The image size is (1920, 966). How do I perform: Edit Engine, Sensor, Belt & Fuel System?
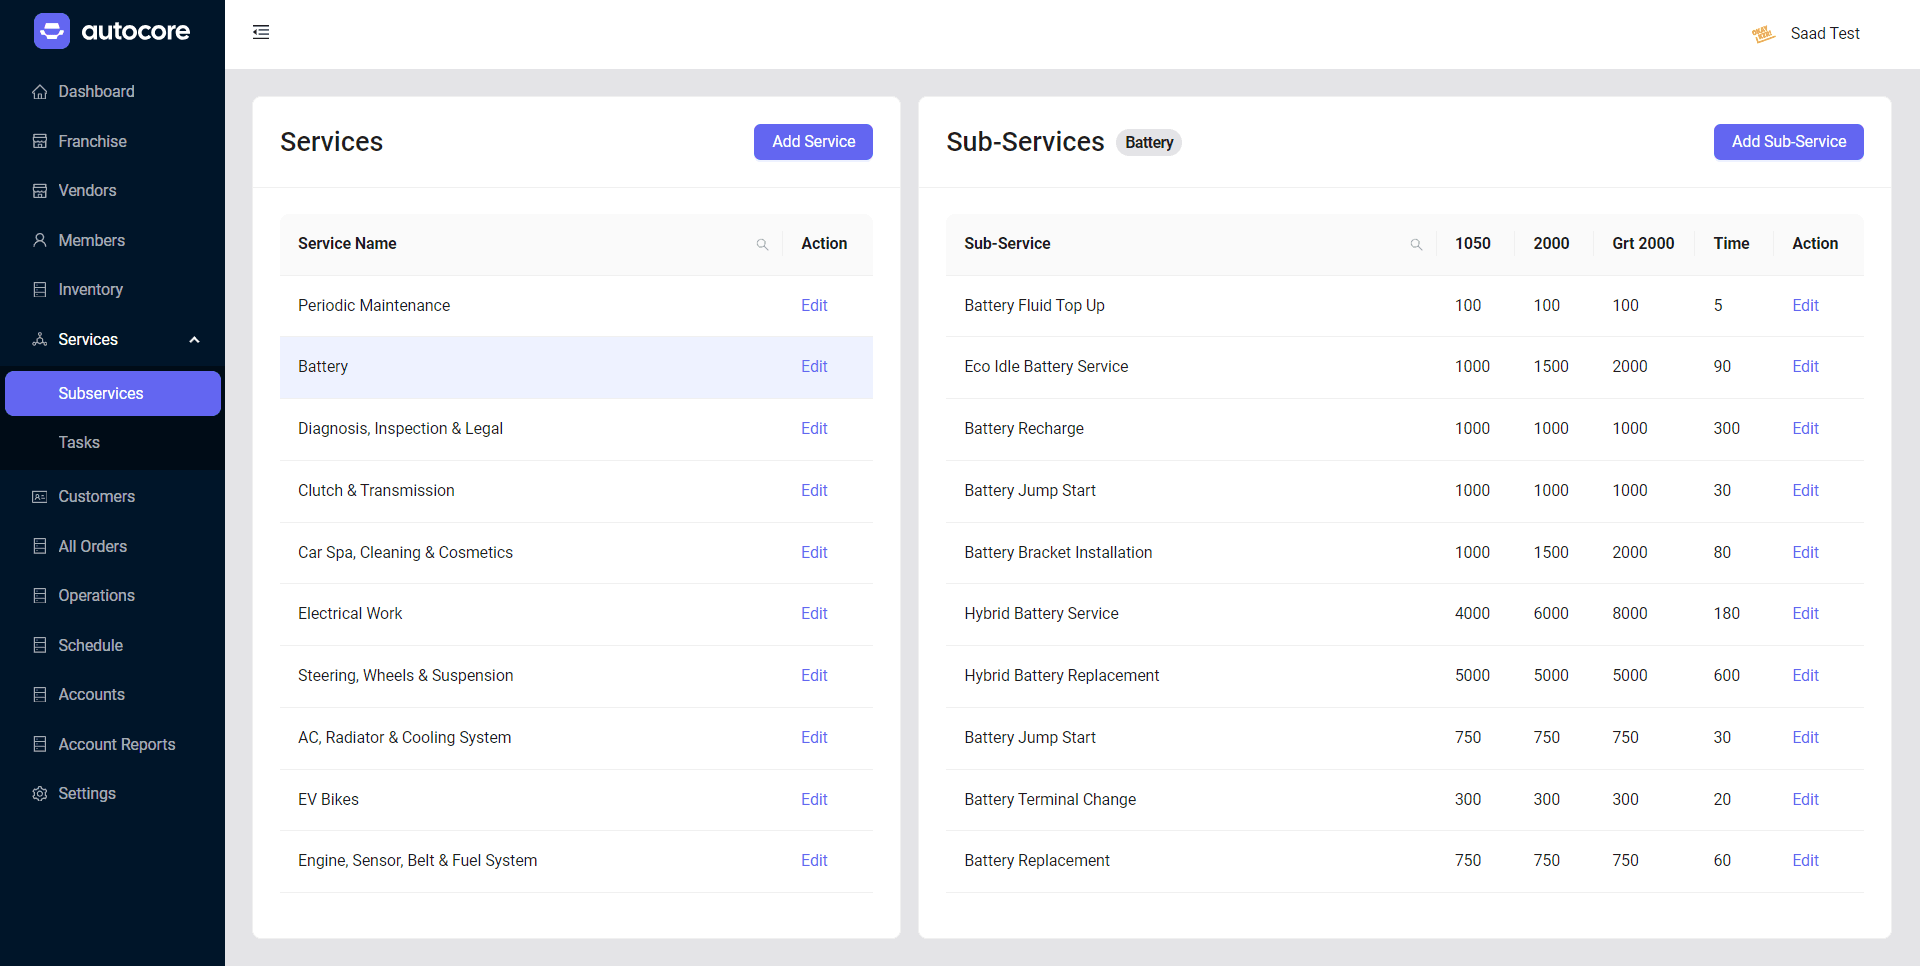tap(814, 860)
